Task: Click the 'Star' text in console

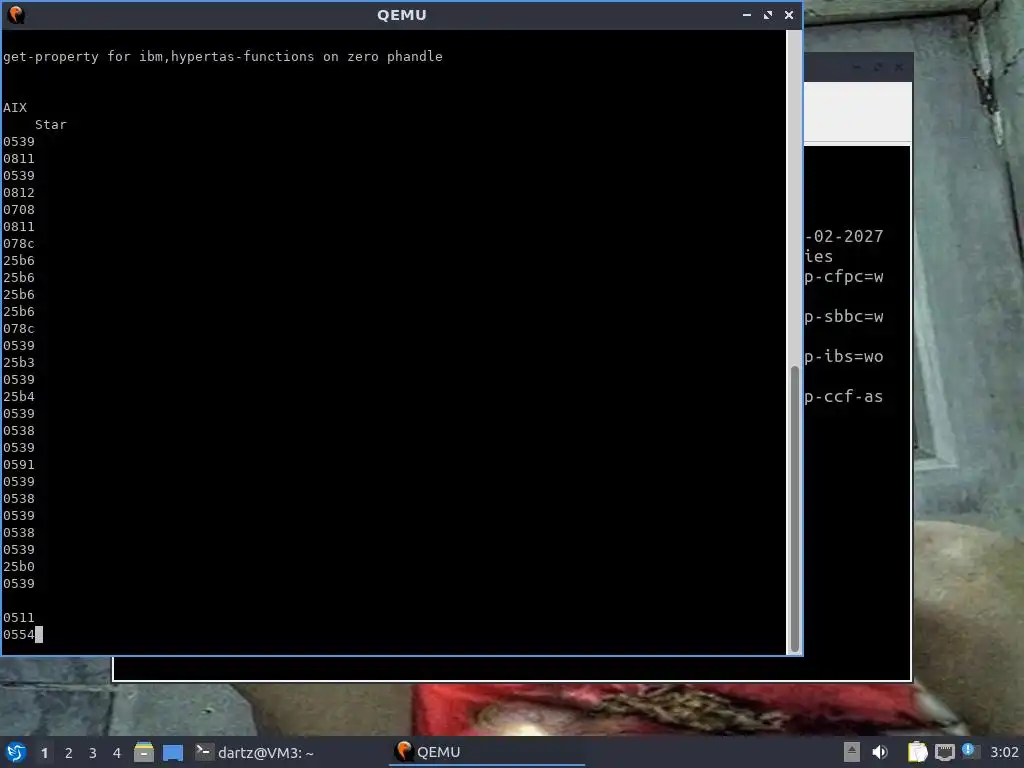Action: 51,125
